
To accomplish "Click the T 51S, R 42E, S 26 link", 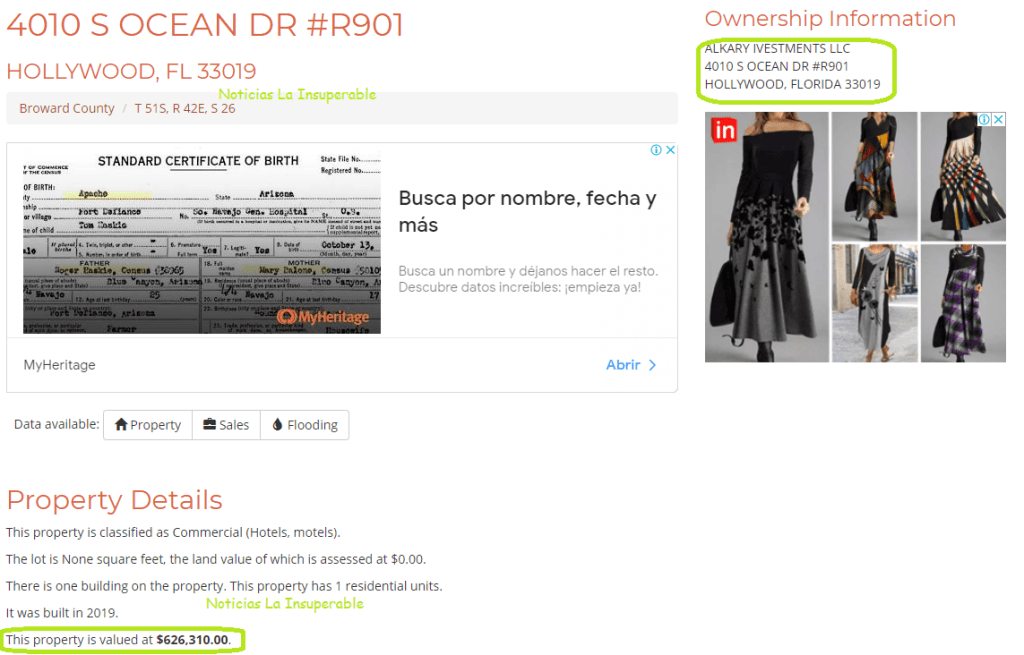I will 185,108.
